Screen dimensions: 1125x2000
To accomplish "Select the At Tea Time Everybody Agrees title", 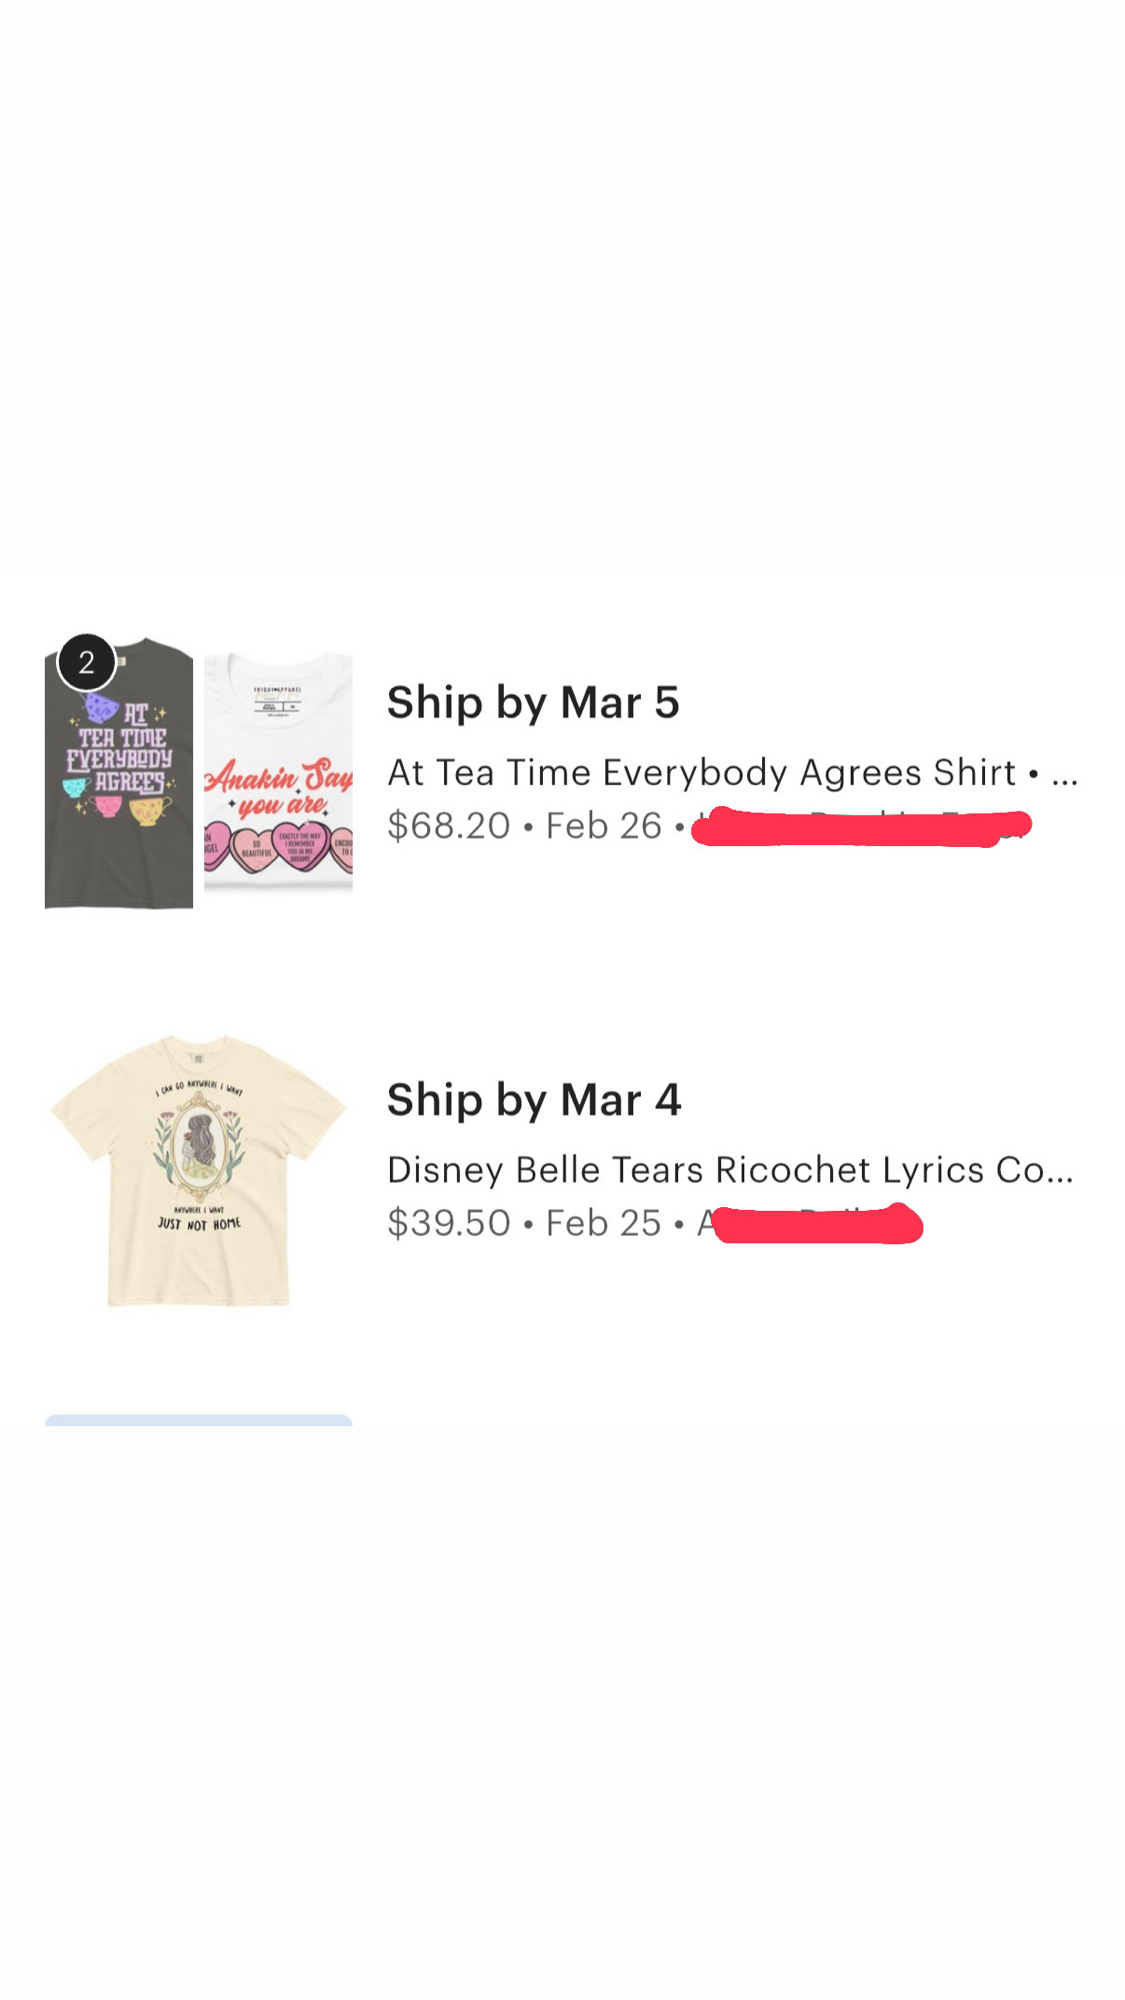I will coord(701,773).
